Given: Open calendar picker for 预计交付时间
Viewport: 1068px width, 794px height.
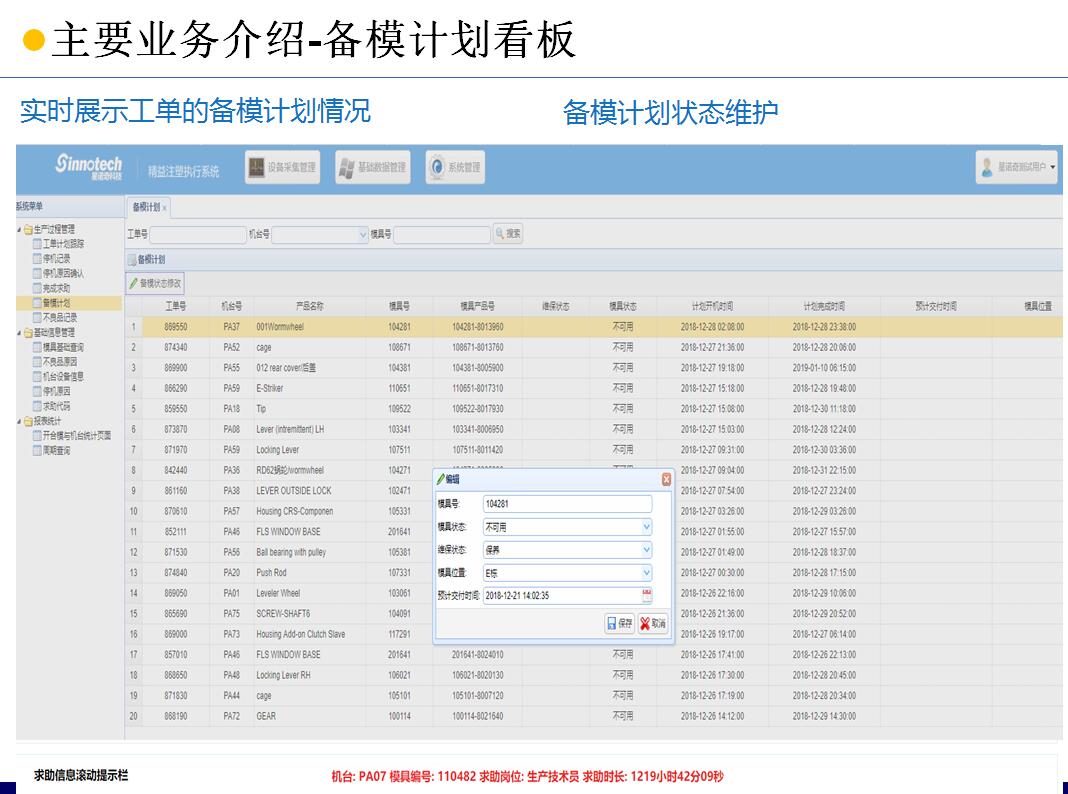Looking at the screenshot, I should 646,596.
